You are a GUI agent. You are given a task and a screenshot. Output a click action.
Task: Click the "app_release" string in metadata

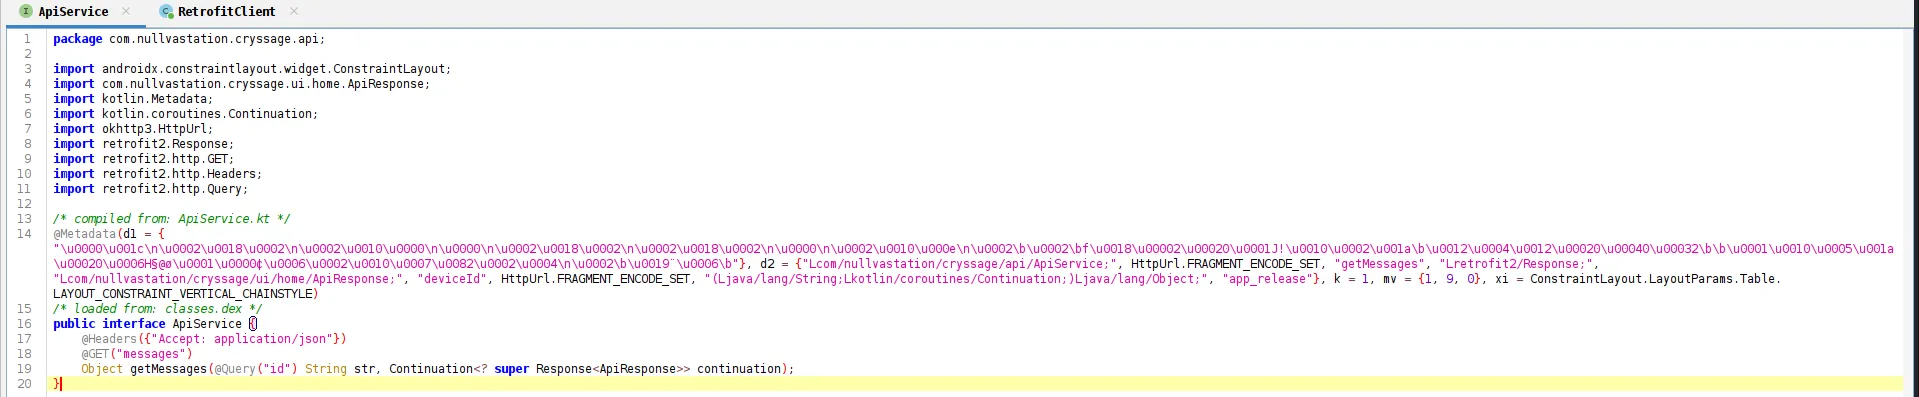(1267, 279)
